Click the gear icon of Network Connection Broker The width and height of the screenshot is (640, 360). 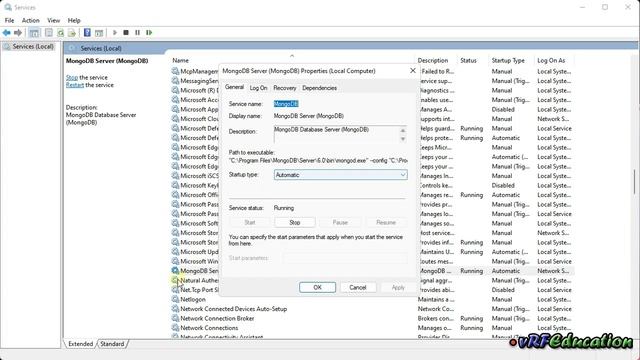click(175, 318)
